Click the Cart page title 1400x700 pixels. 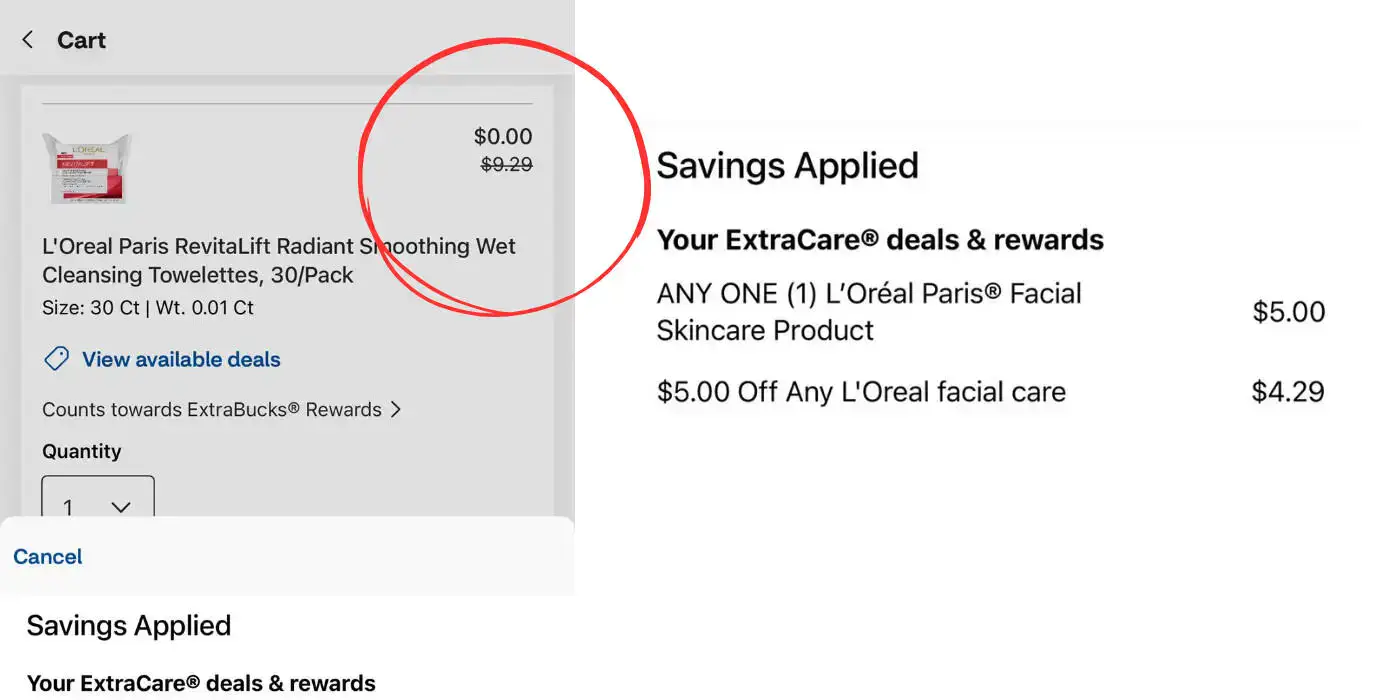pyautogui.click(x=81, y=40)
